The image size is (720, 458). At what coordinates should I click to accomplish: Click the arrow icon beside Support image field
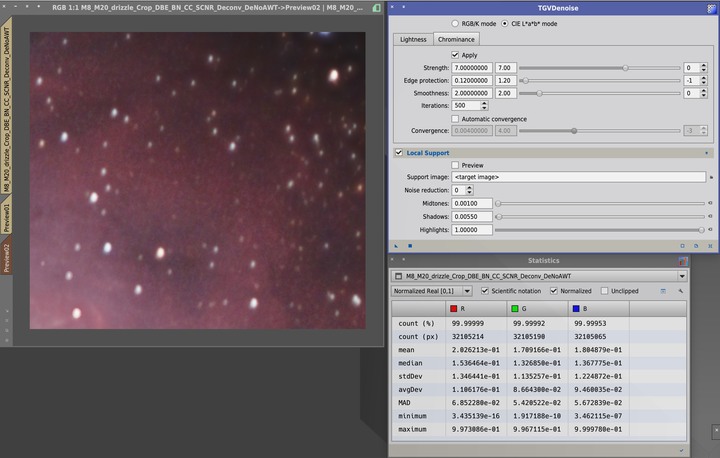[x=711, y=177]
